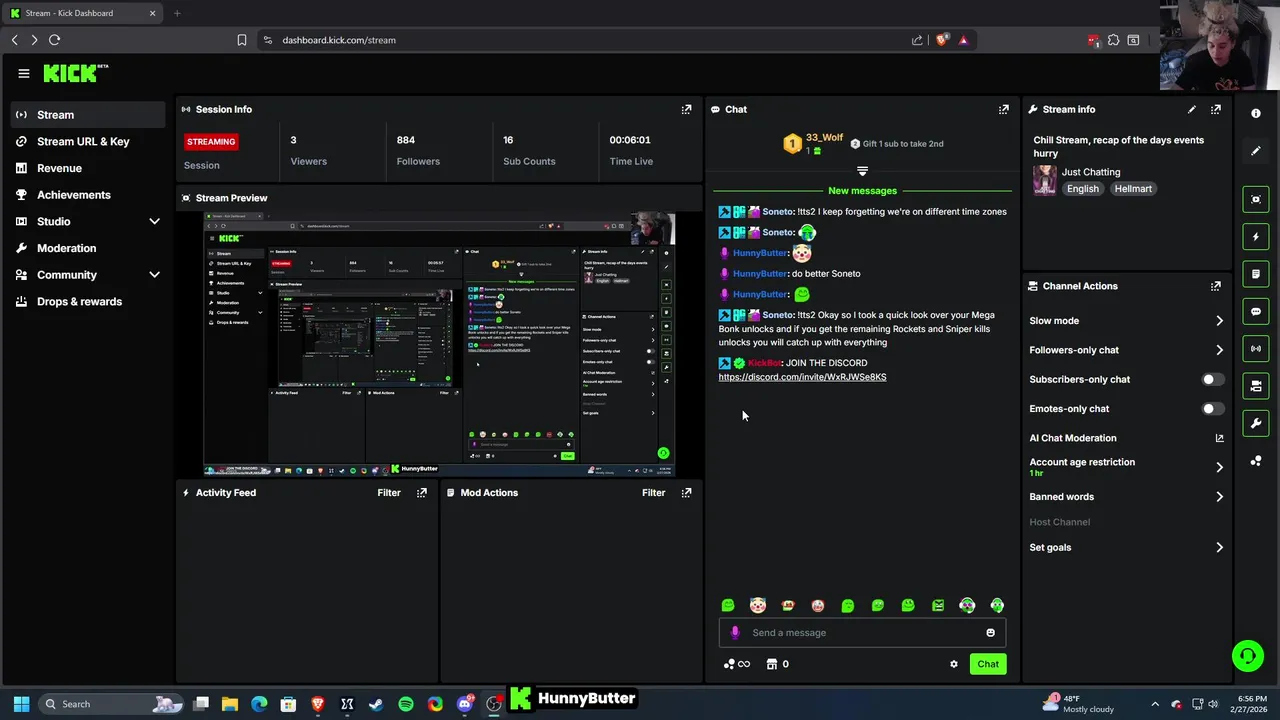
Task: Open Stream URL & Key page
Action: click(x=89, y=141)
